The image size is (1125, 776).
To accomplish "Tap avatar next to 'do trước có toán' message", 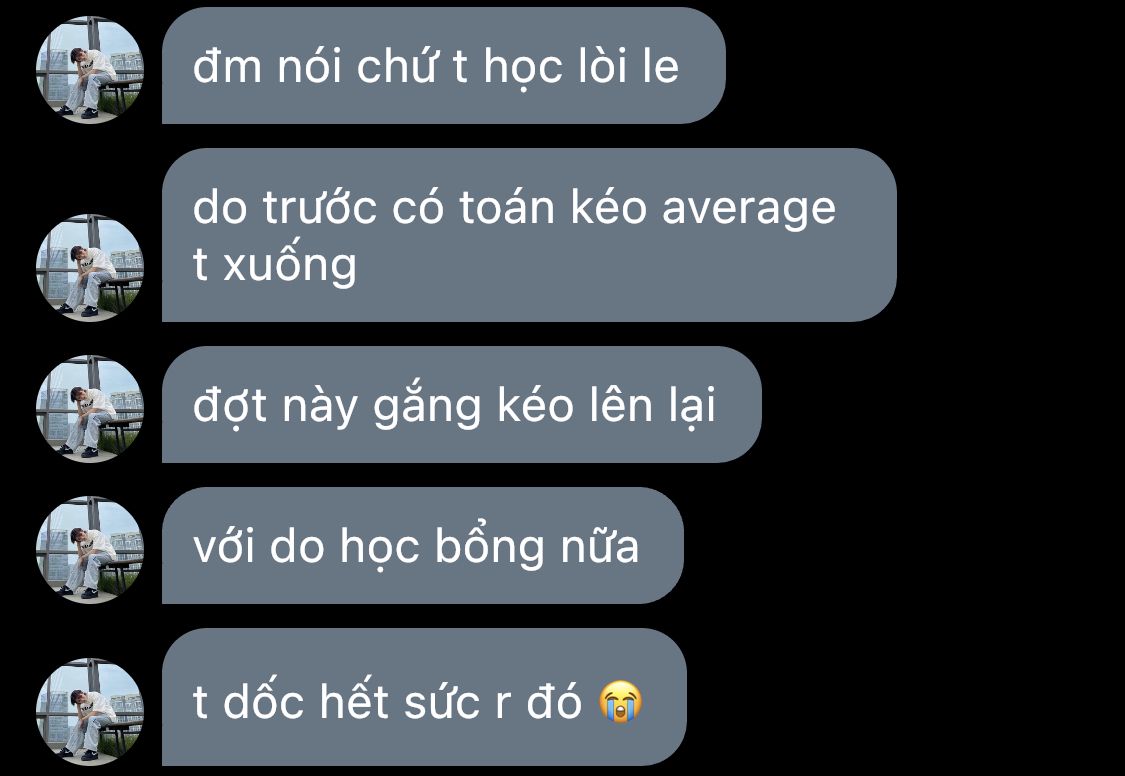I will point(90,268).
